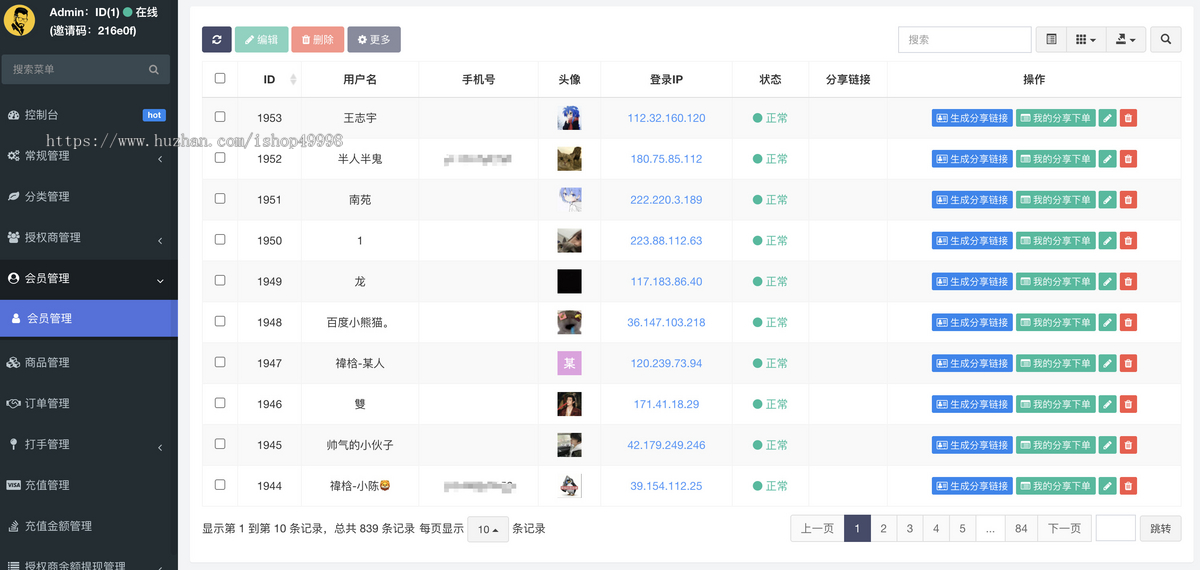Delete the member 王志宇 with trash icon

pyautogui.click(x=1128, y=118)
